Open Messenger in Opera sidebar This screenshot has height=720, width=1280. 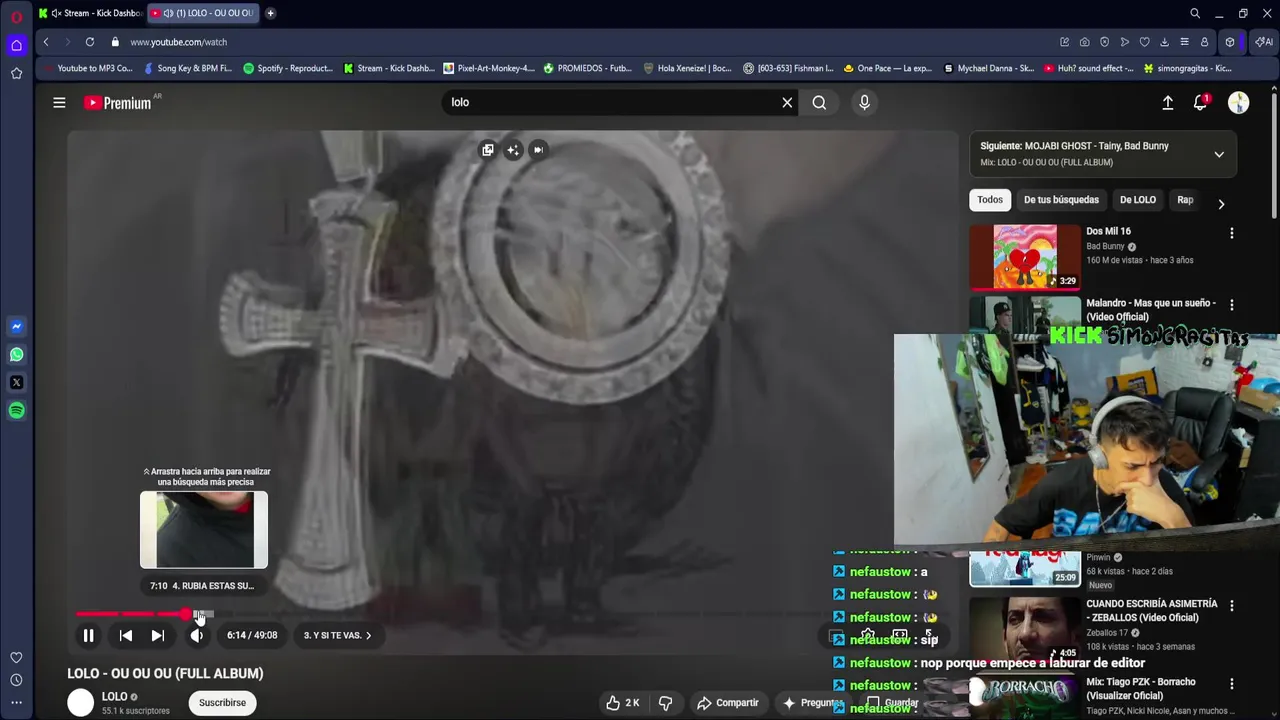16,327
